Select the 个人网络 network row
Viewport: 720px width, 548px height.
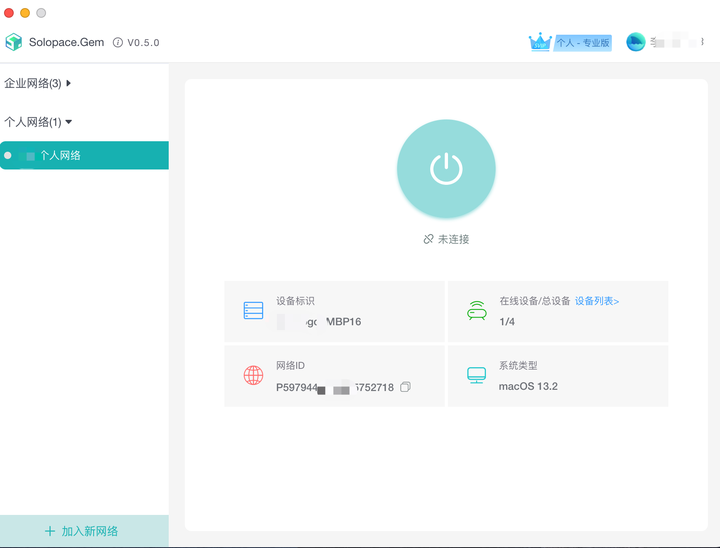click(x=84, y=155)
